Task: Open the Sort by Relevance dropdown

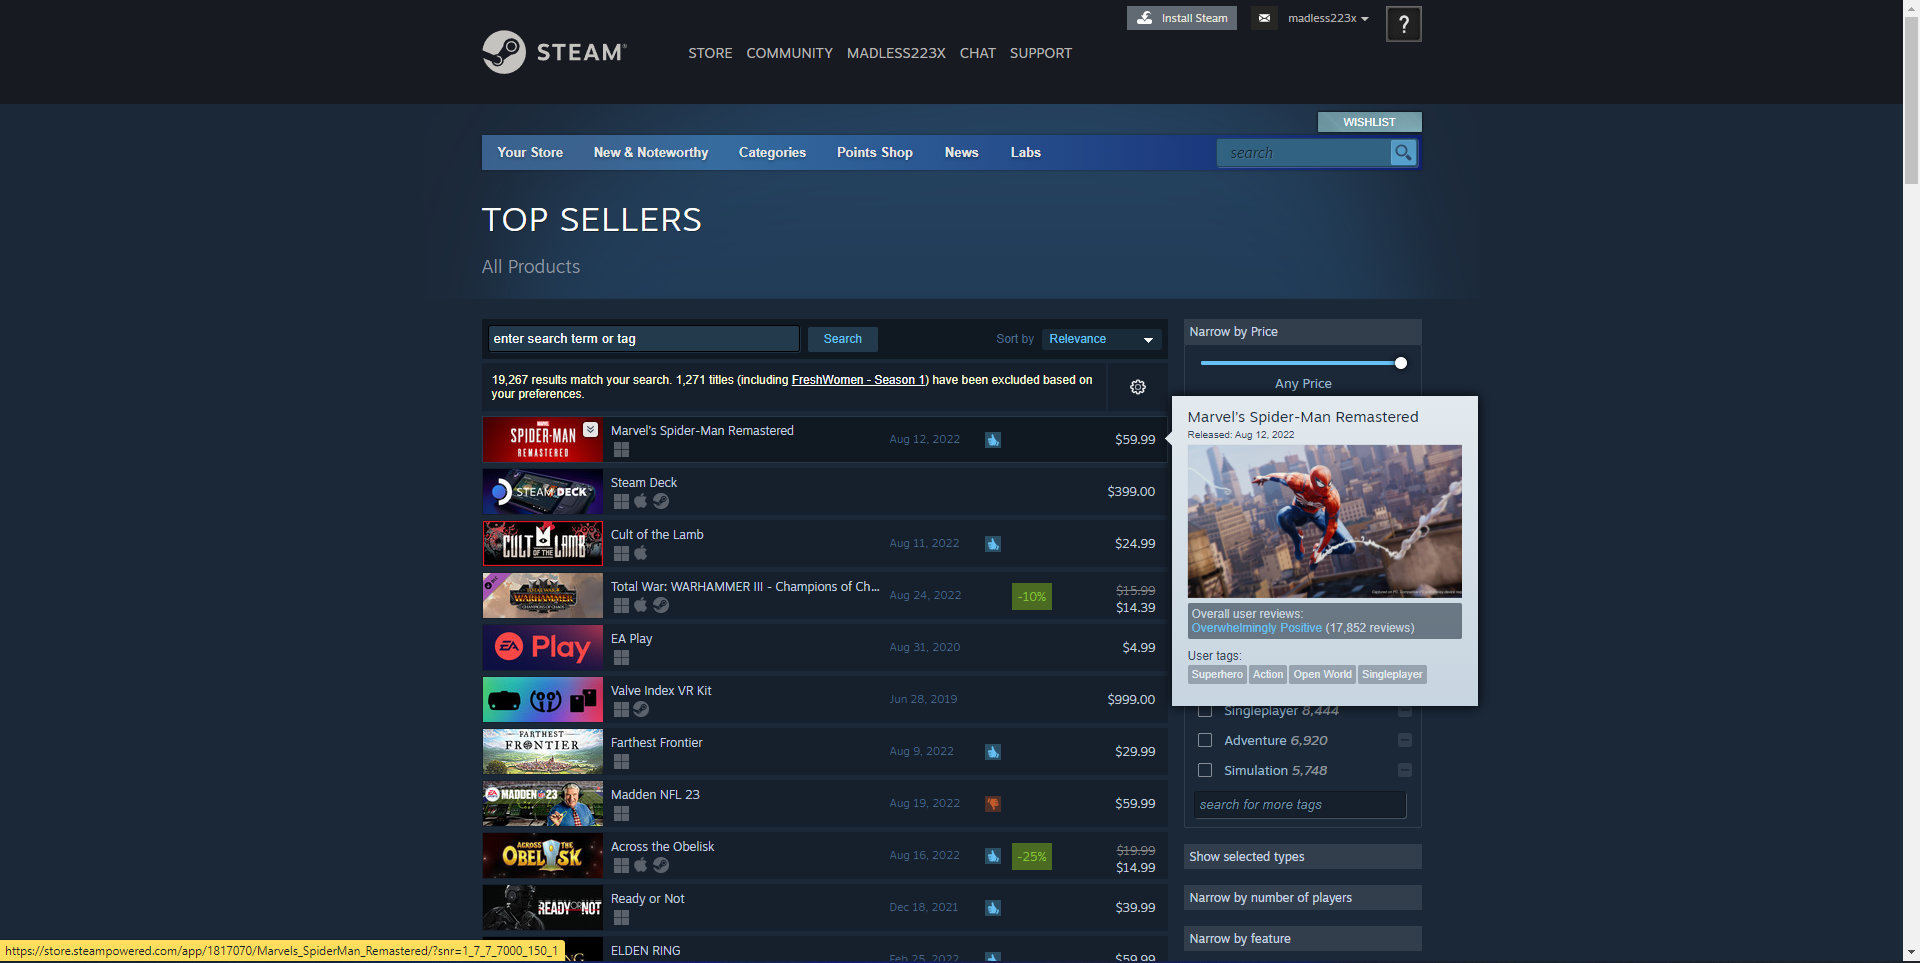Action: click(1100, 339)
